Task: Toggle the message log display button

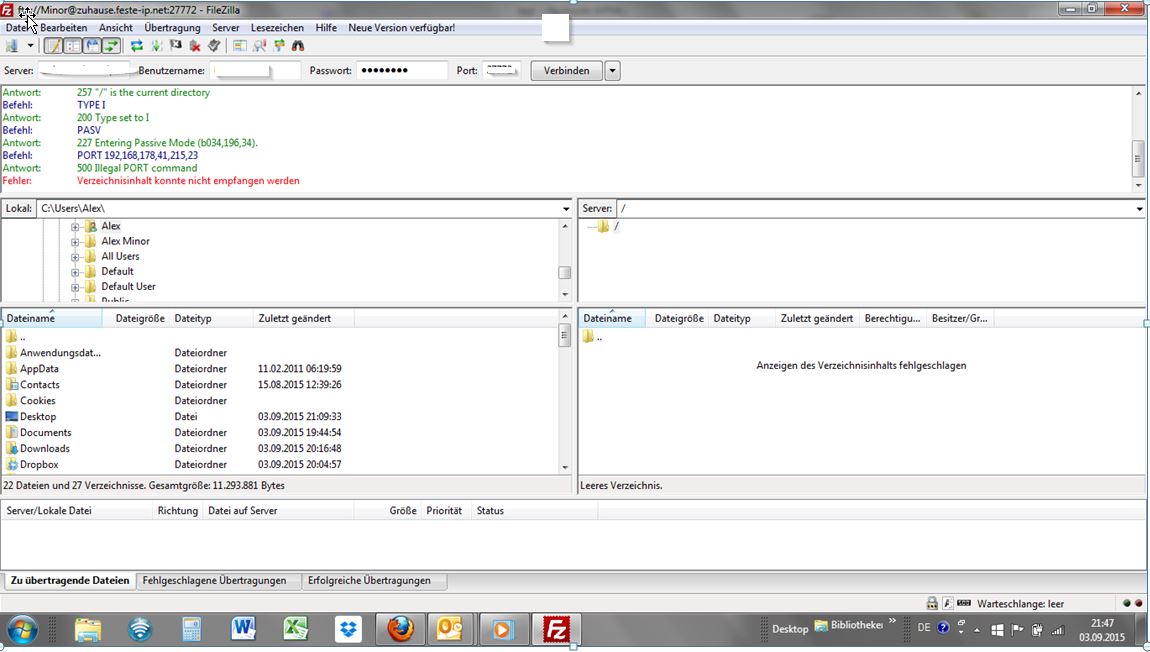Action: (54, 46)
